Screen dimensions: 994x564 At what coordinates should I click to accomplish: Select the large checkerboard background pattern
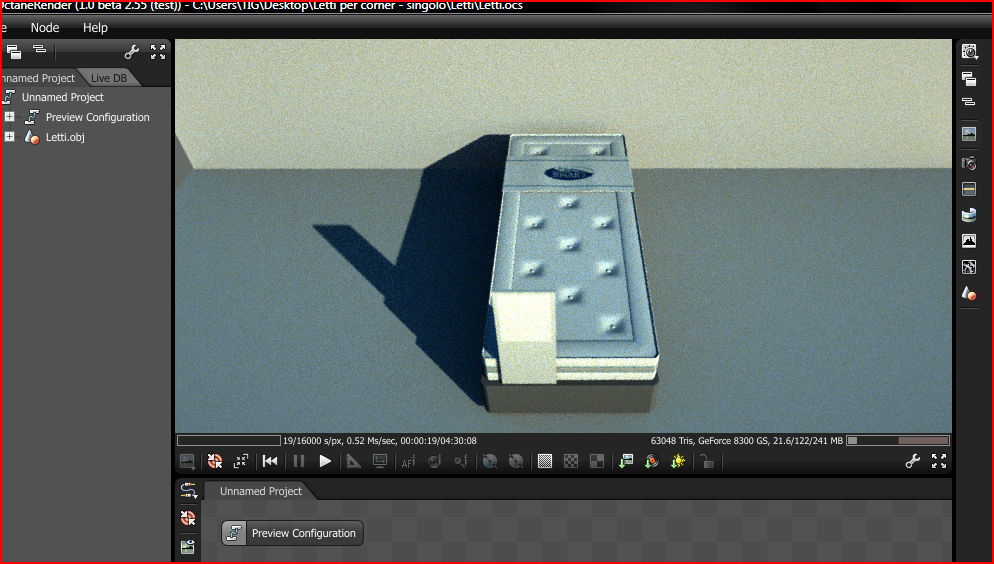coord(597,461)
